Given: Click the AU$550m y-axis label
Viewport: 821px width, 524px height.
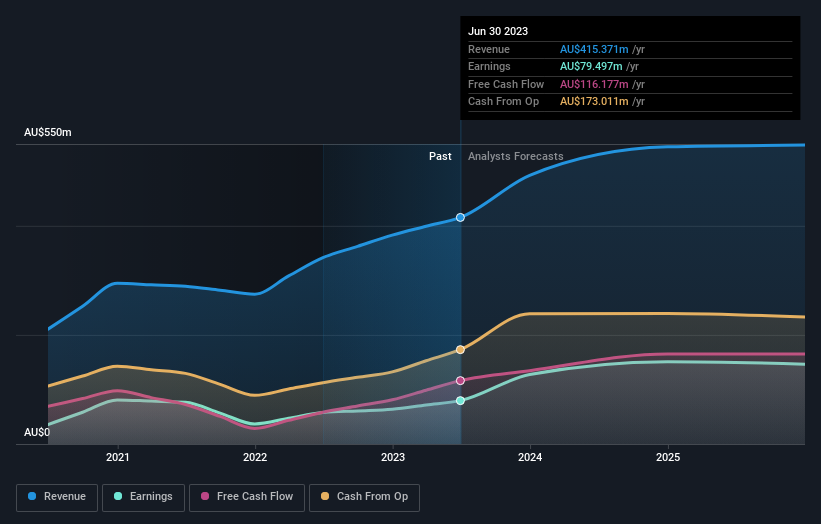Looking at the screenshot, I should click(x=48, y=132).
